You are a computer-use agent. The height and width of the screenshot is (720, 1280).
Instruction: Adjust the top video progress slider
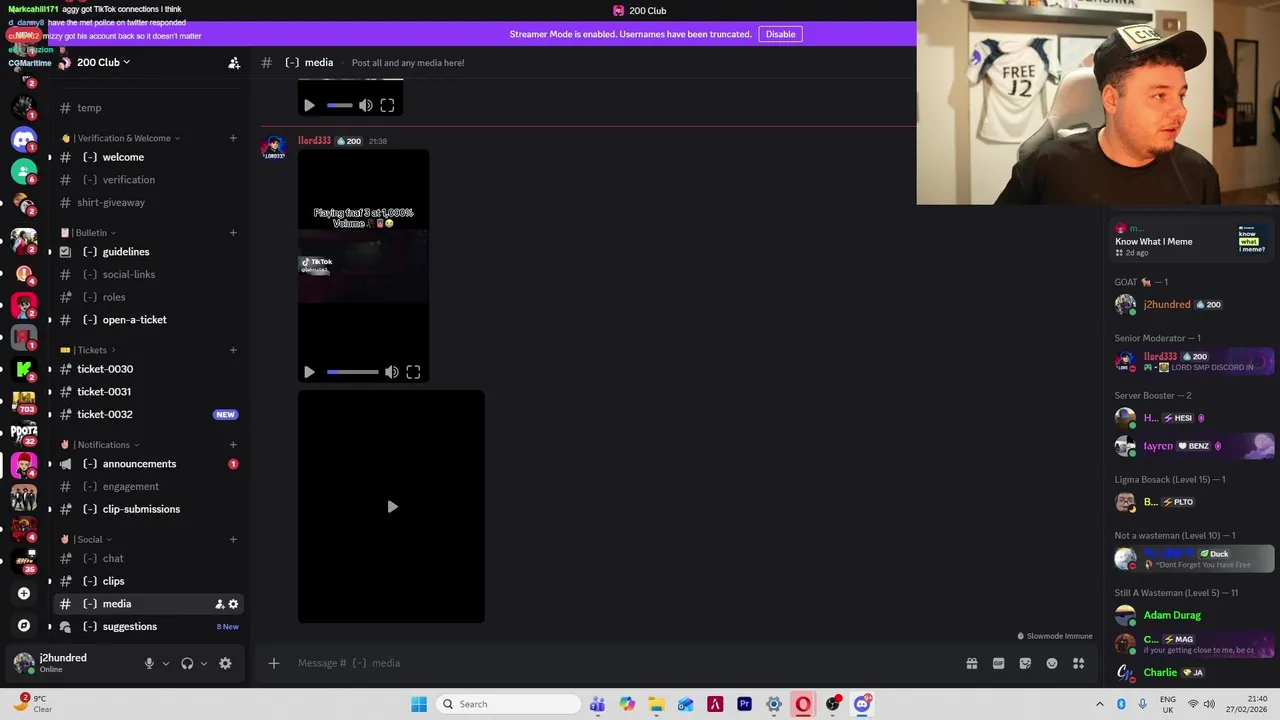[x=339, y=105]
